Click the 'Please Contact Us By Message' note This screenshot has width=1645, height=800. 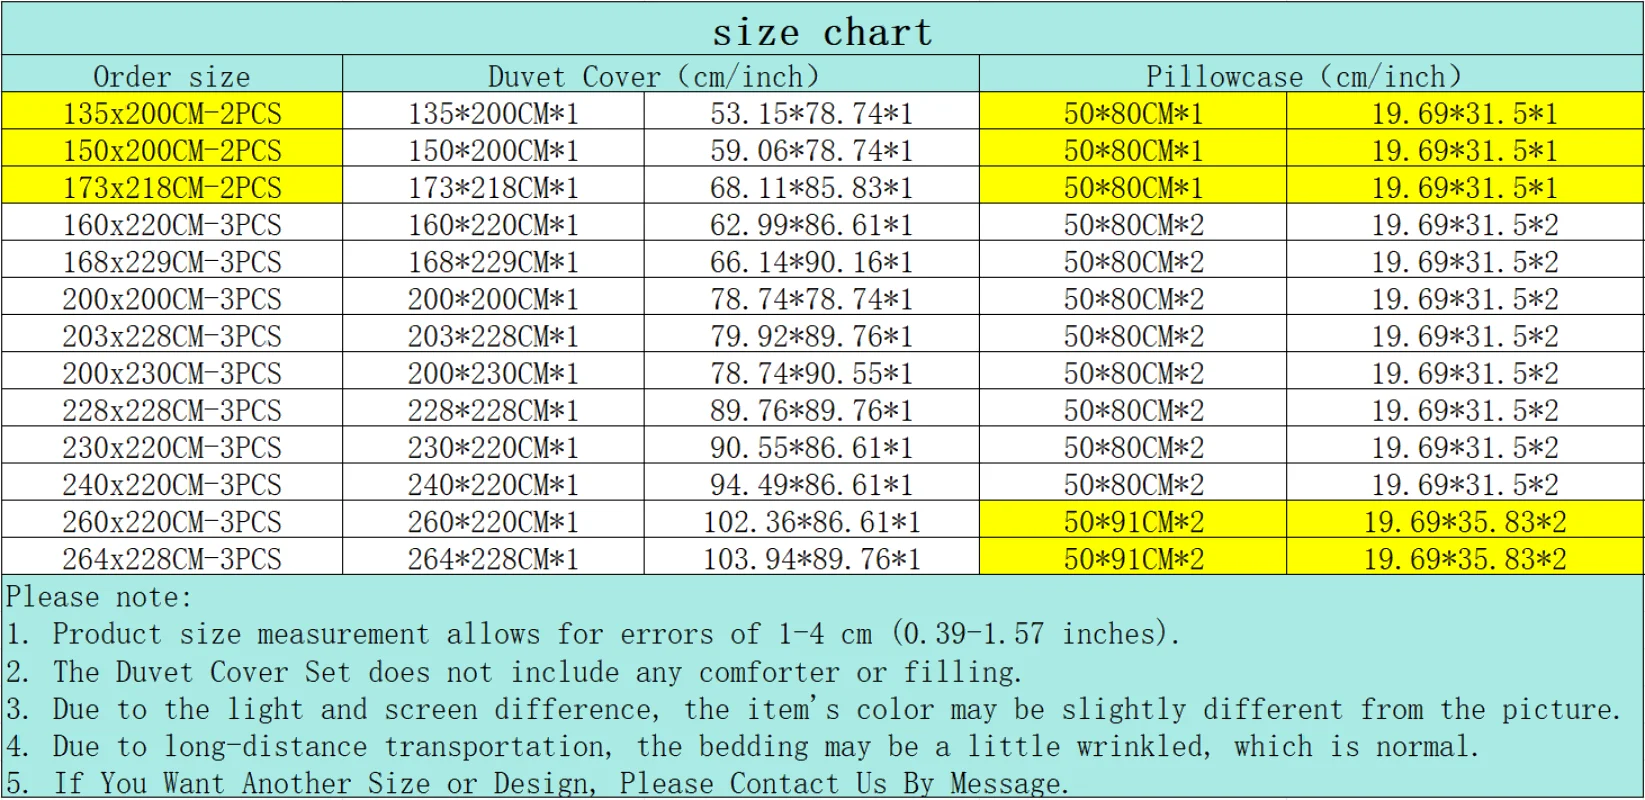click(x=844, y=782)
